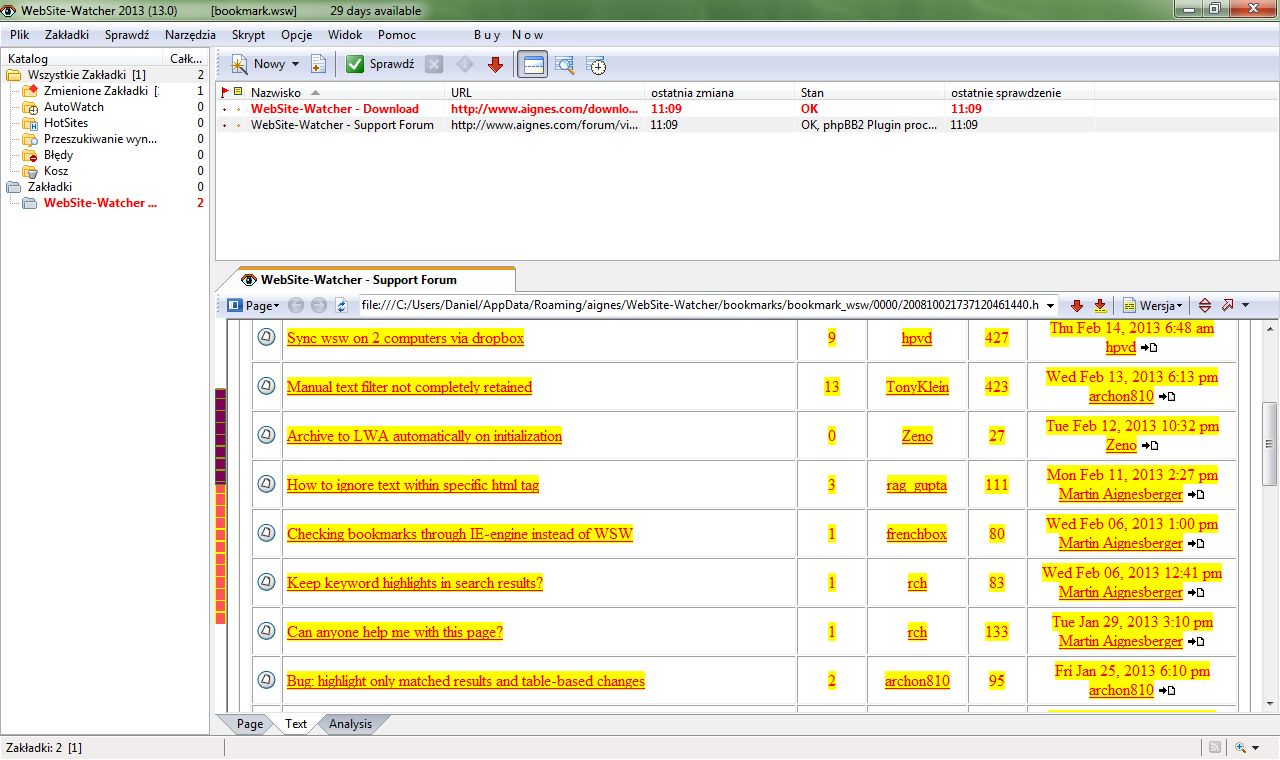
Task: Open 'Archive to LWA automatically on initialization' link
Action: pos(424,436)
